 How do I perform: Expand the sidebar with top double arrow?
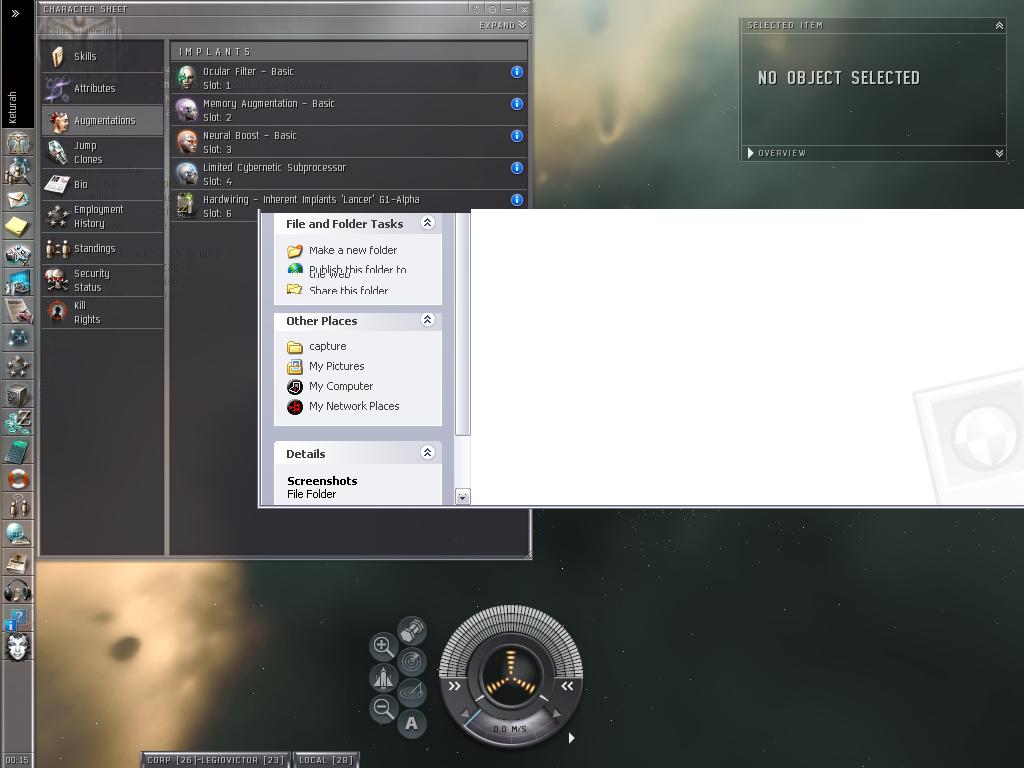(16, 13)
